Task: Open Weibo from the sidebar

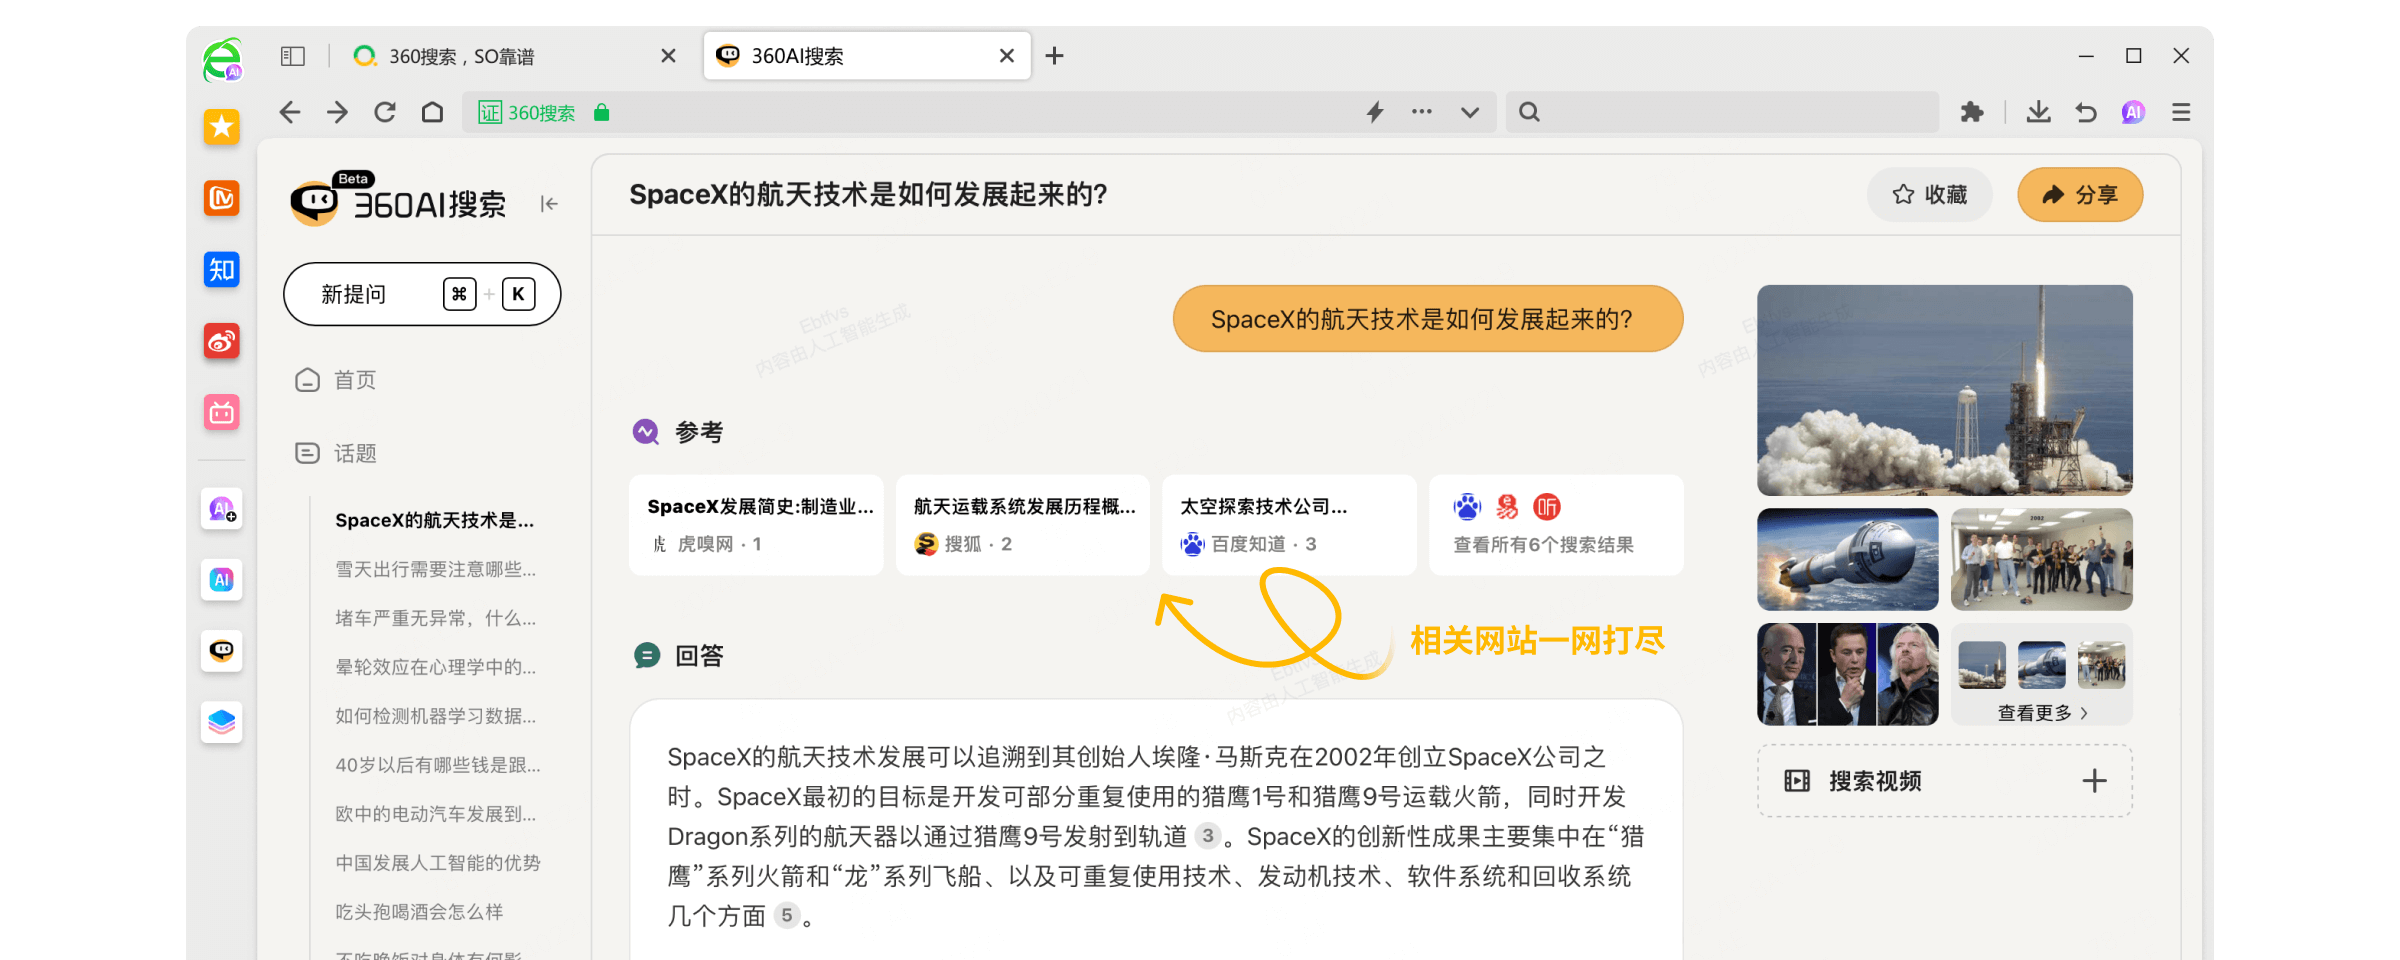Action: click(x=221, y=341)
